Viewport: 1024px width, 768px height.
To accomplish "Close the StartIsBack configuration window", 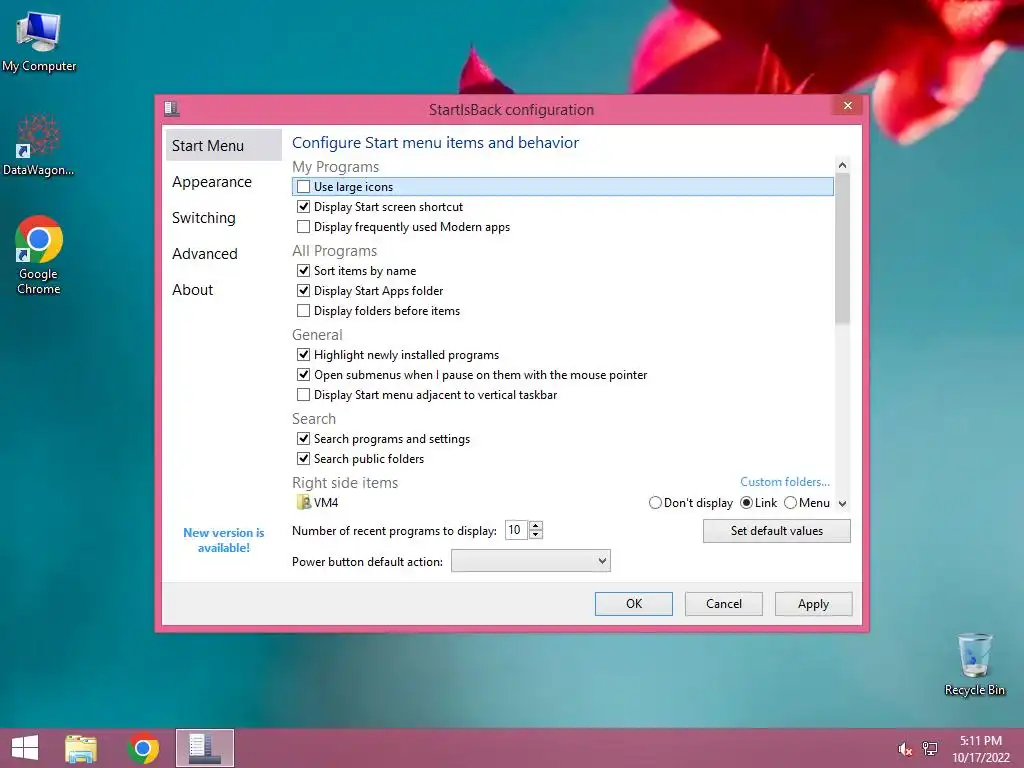I will click(848, 106).
